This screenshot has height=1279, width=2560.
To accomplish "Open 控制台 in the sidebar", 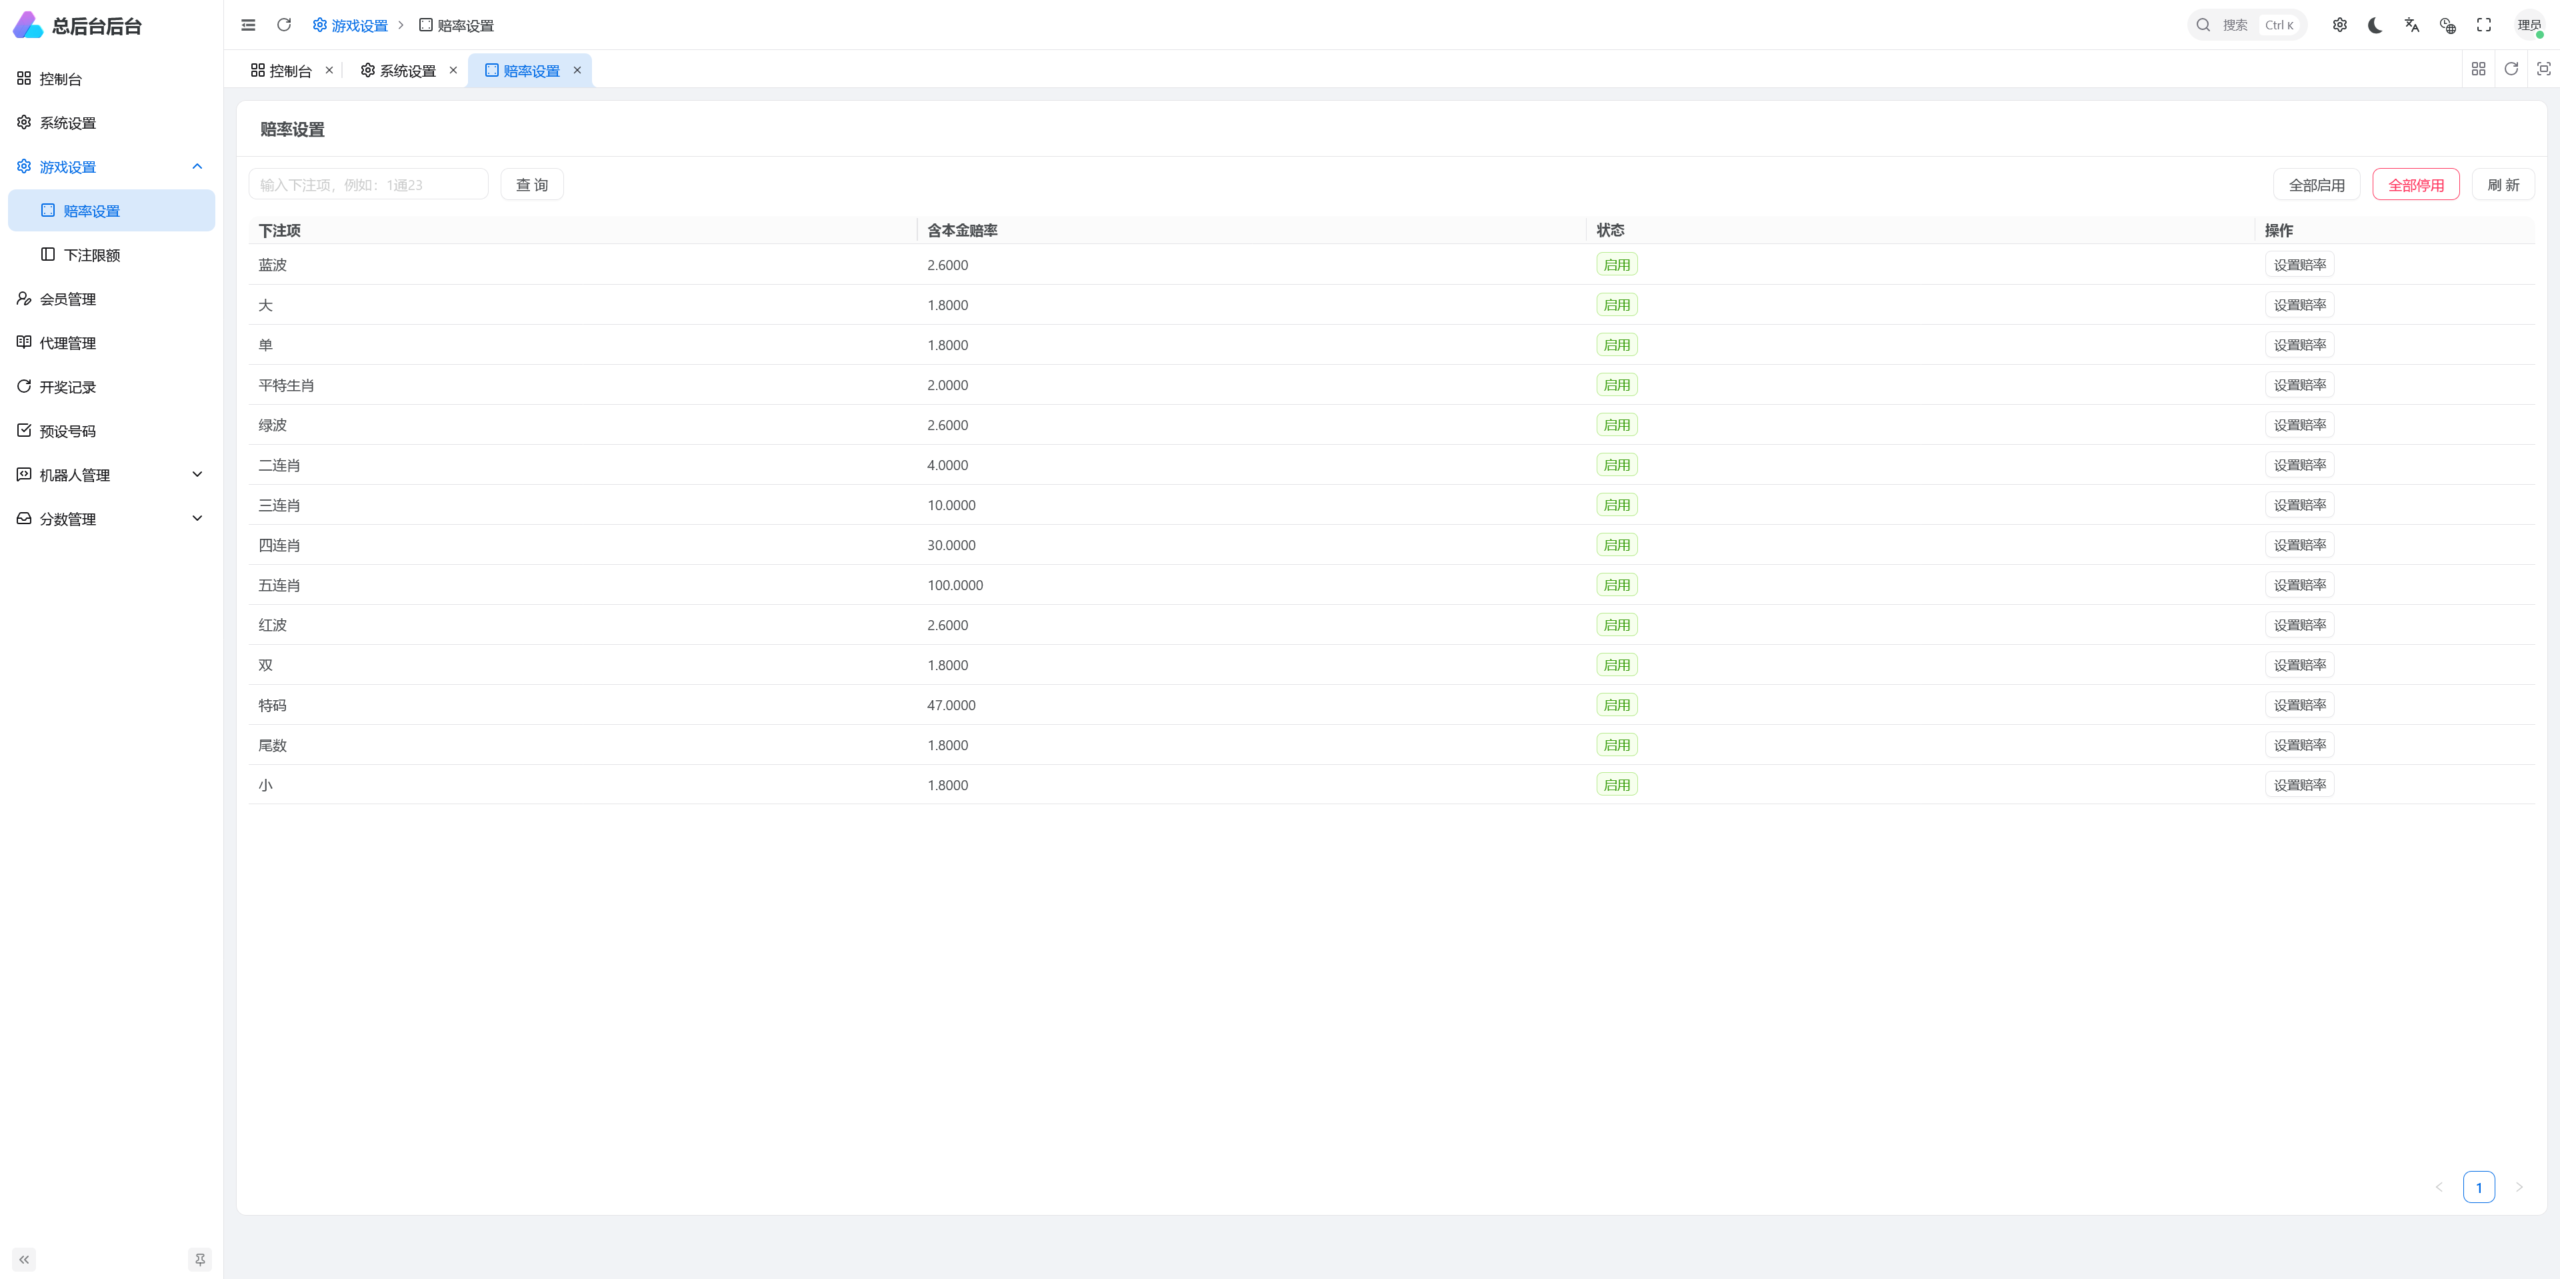I will click(111, 79).
